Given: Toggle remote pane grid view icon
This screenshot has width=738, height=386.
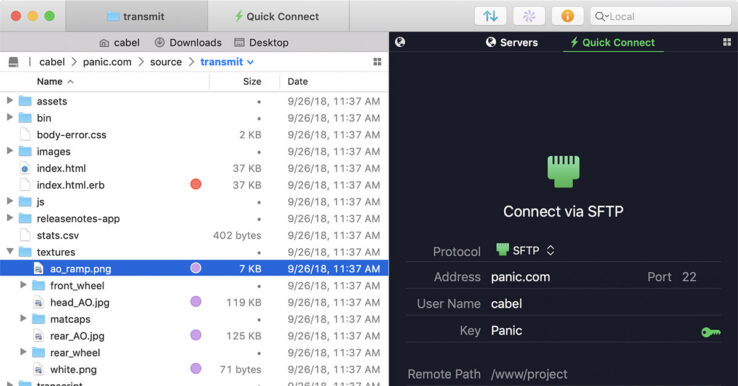Looking at the screenshot, I should [x=727, y=42].
